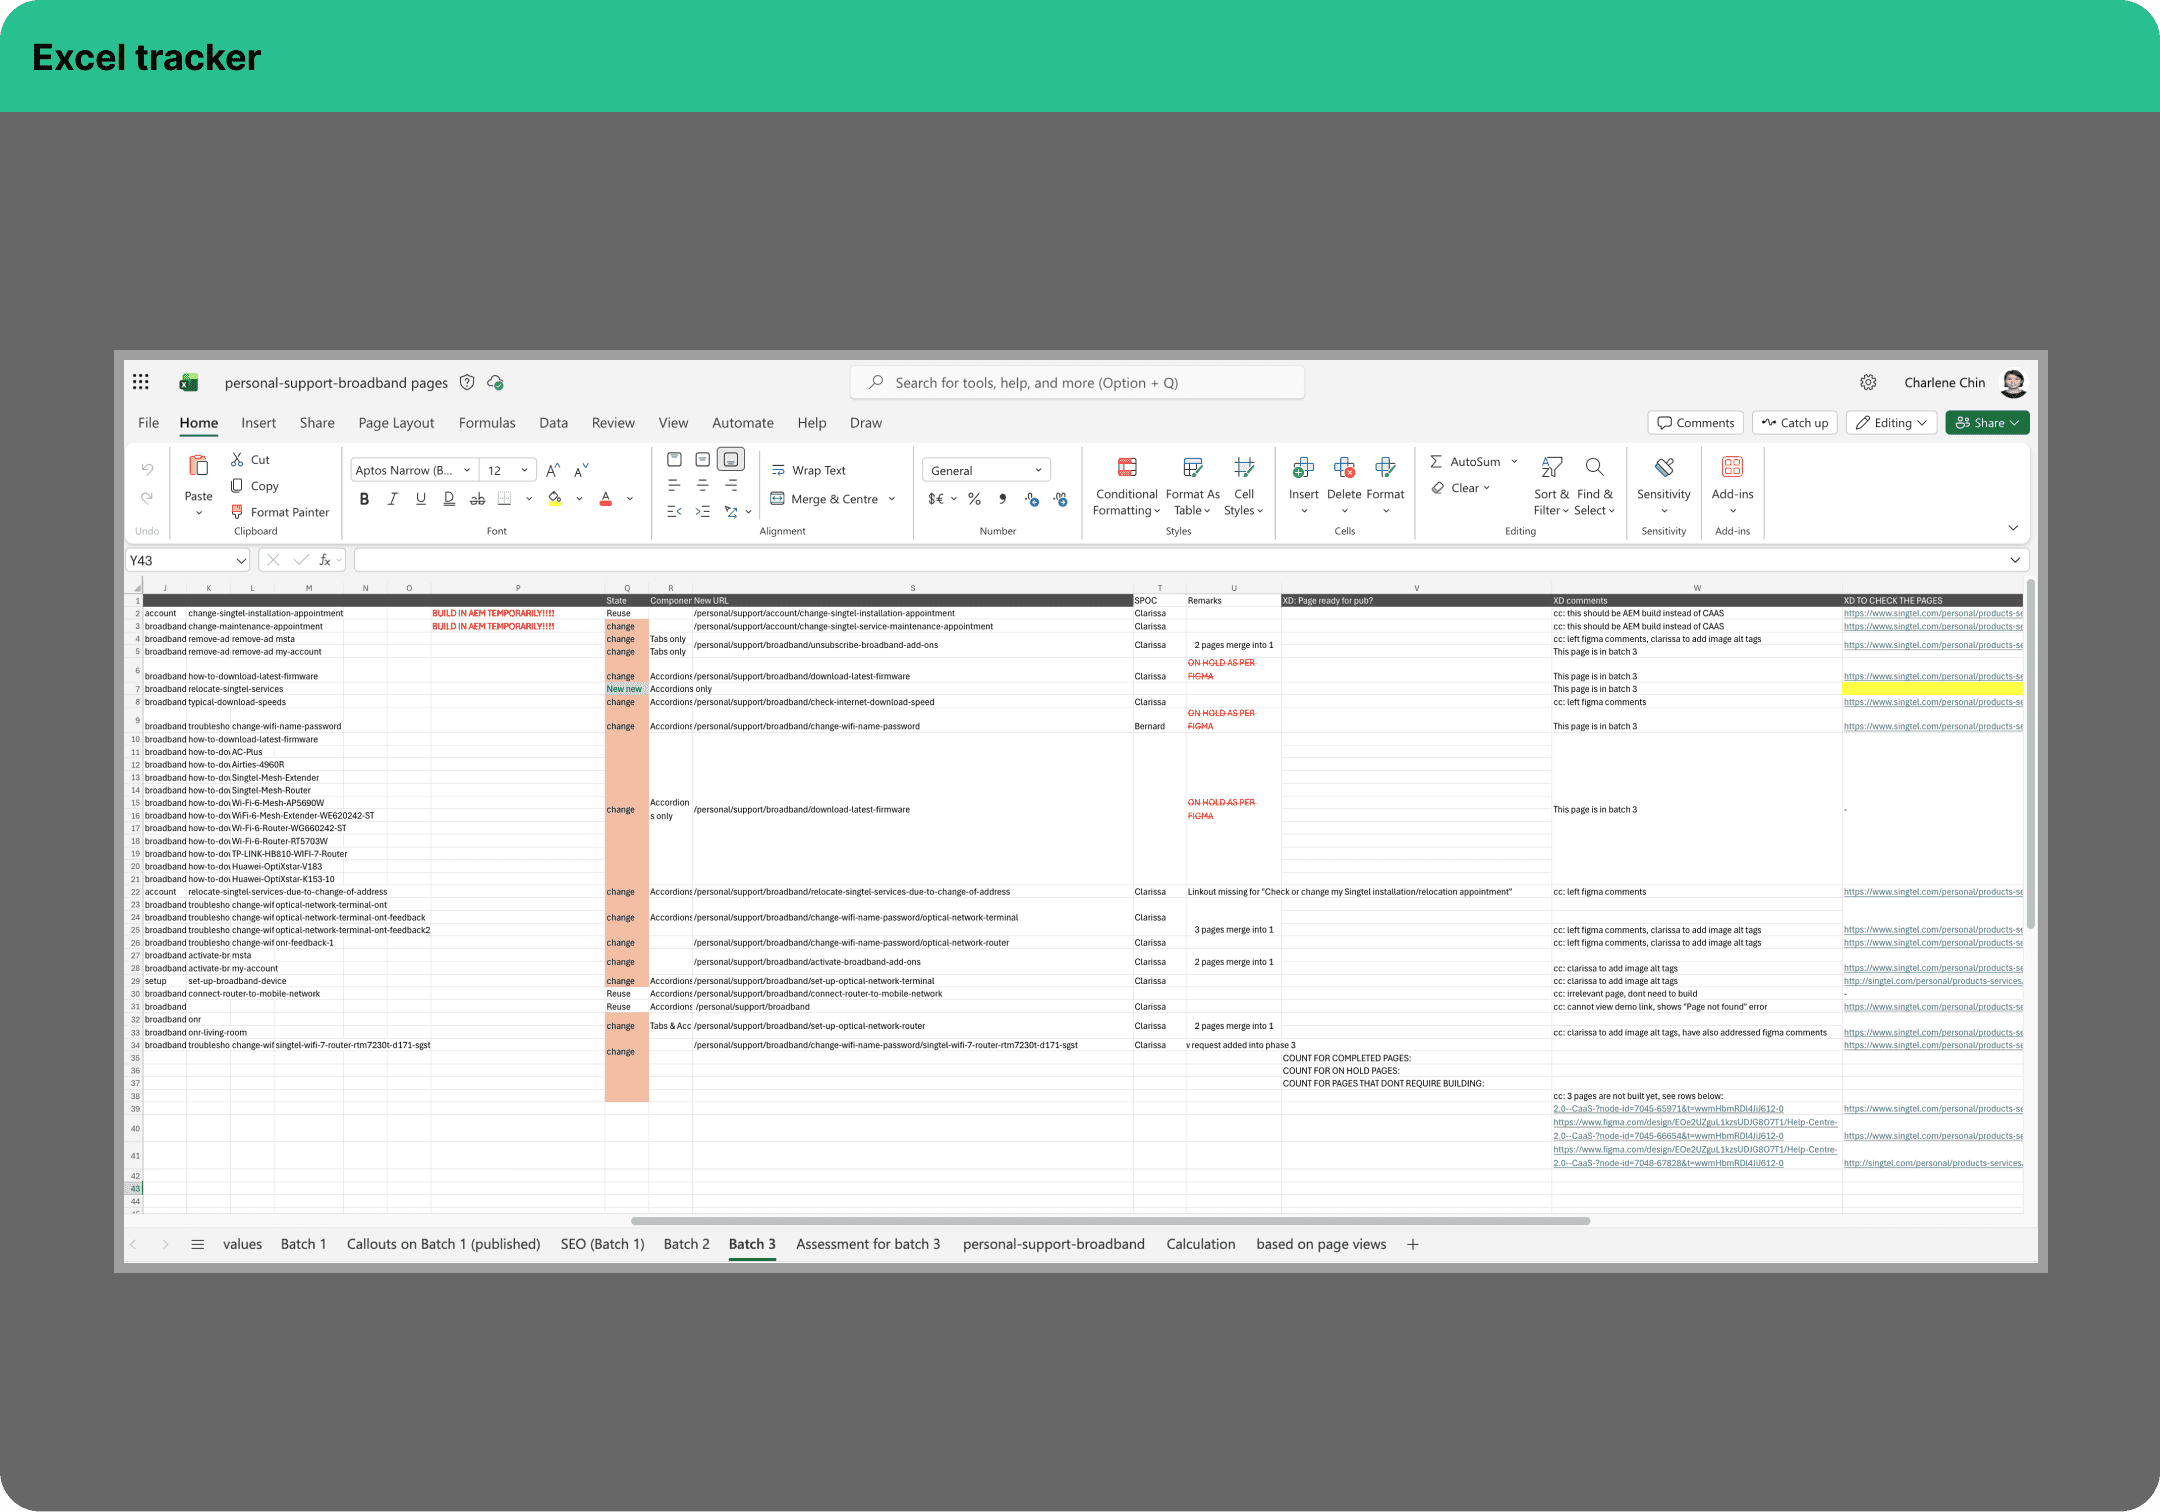Screen dimensions: 2160x1512
Task: Open the Merge & Centre dropdown arrow
Action: [x=892, y=499]
